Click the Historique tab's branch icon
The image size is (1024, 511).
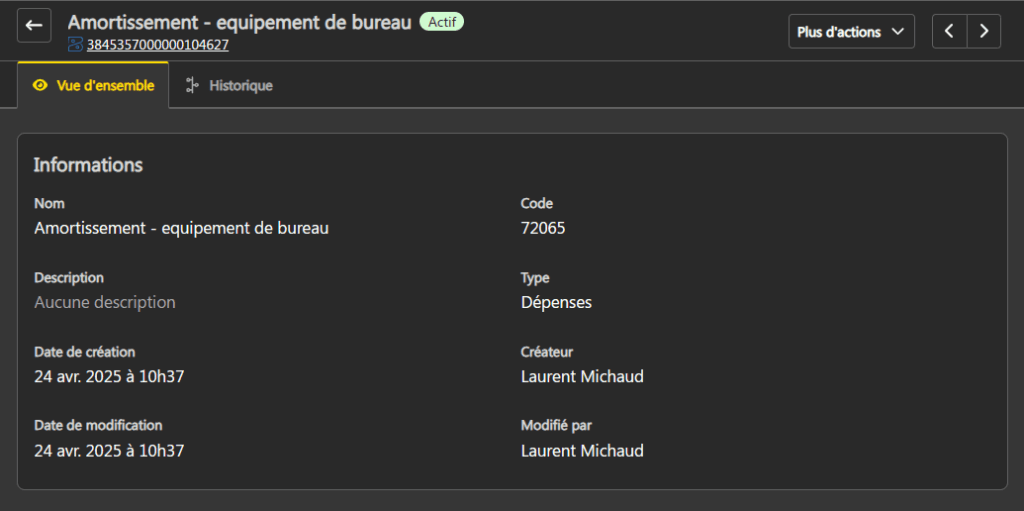pyautogui.click(x=192, y=86)
